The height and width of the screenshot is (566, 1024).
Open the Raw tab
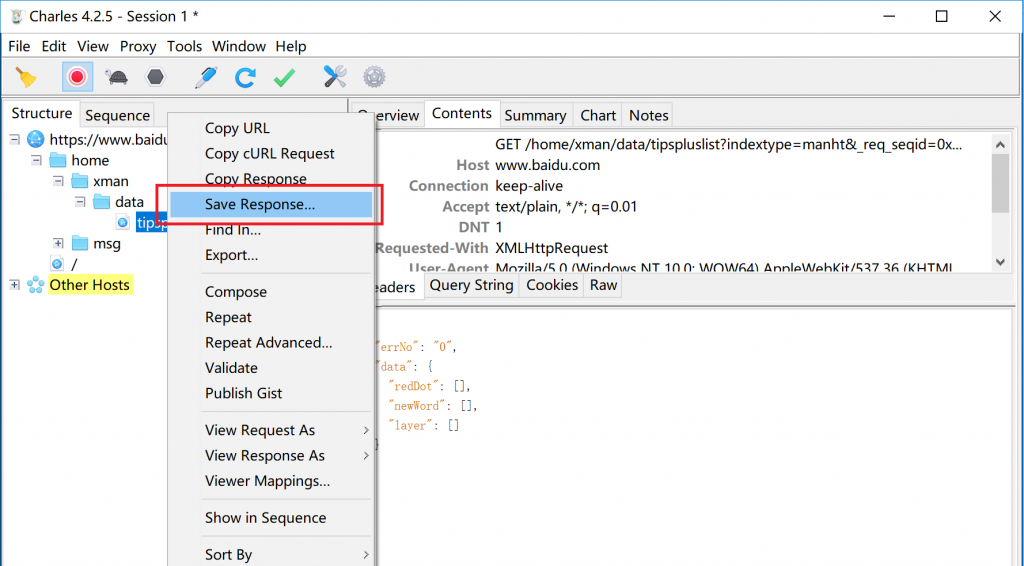tap(603, 285)
